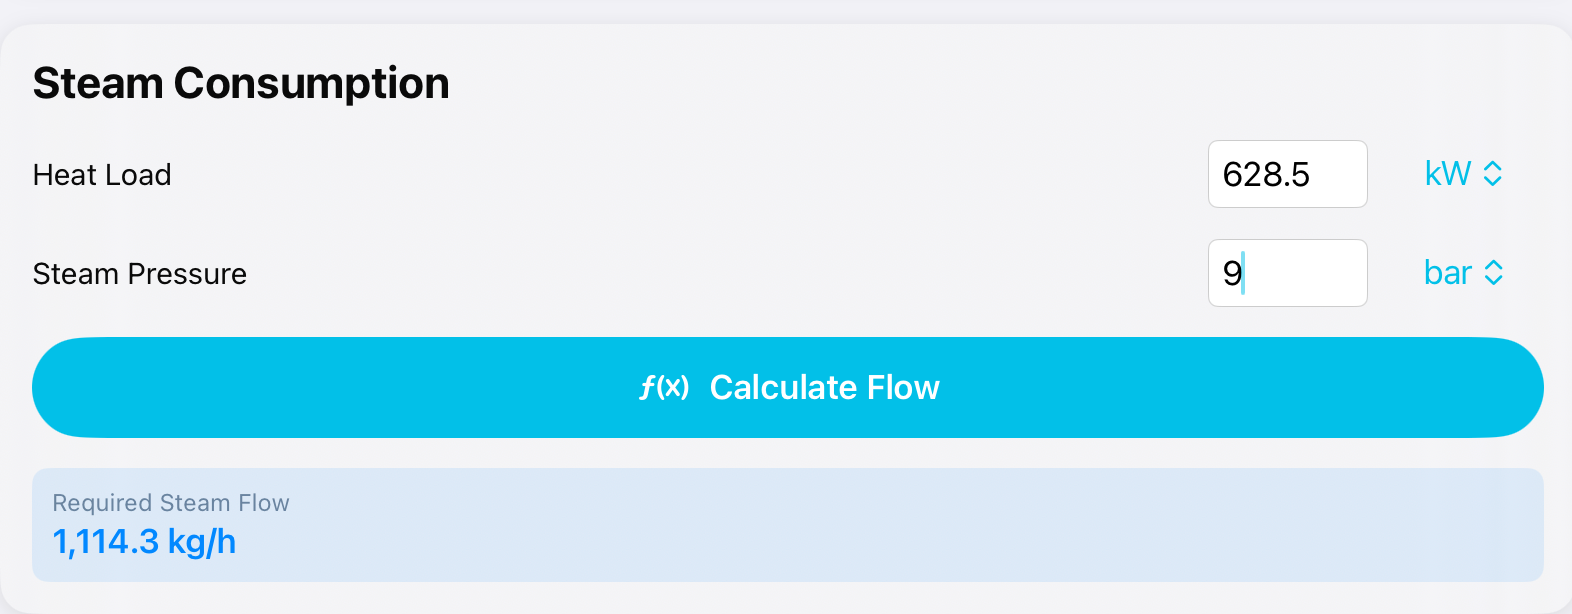Focus the Steam Pressure input field
Image resolution: width=1572 pixels, height=614 pixels.
point(1287,273)
